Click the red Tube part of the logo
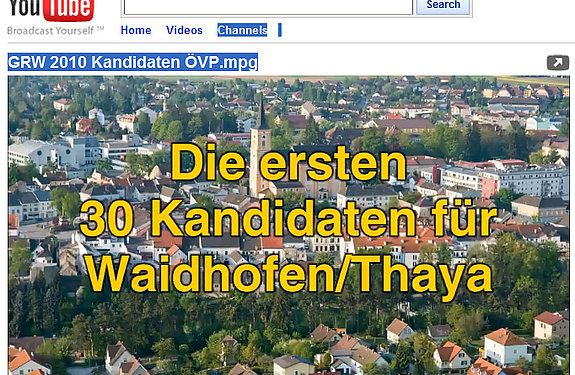 [69, 10]
